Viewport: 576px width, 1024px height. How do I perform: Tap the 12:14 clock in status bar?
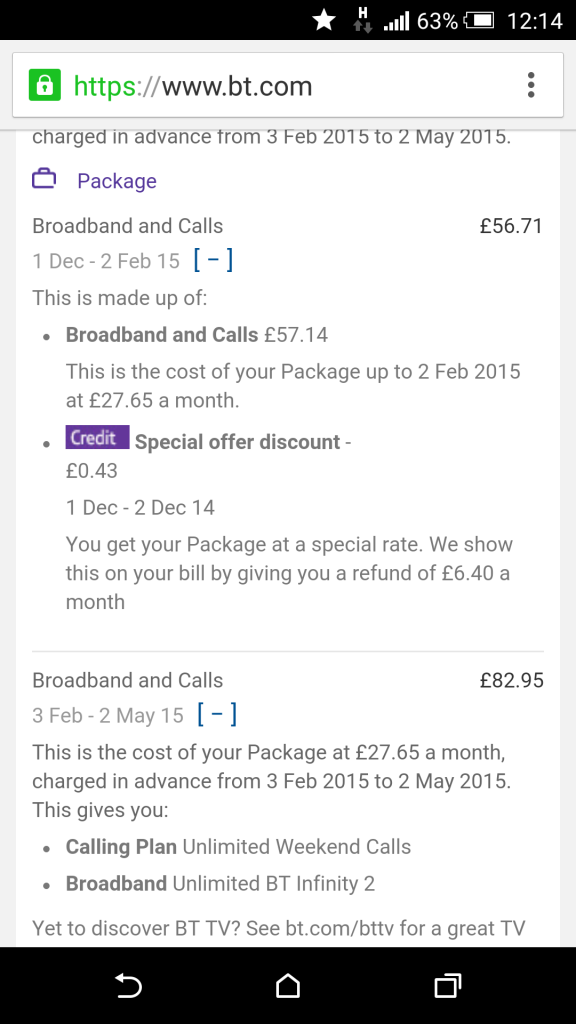[535, 21]
